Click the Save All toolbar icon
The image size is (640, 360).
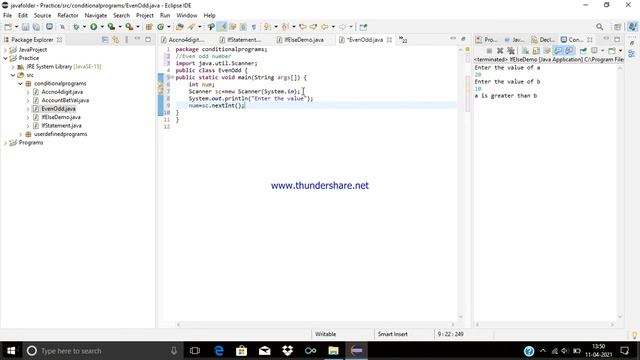(36, 27)
